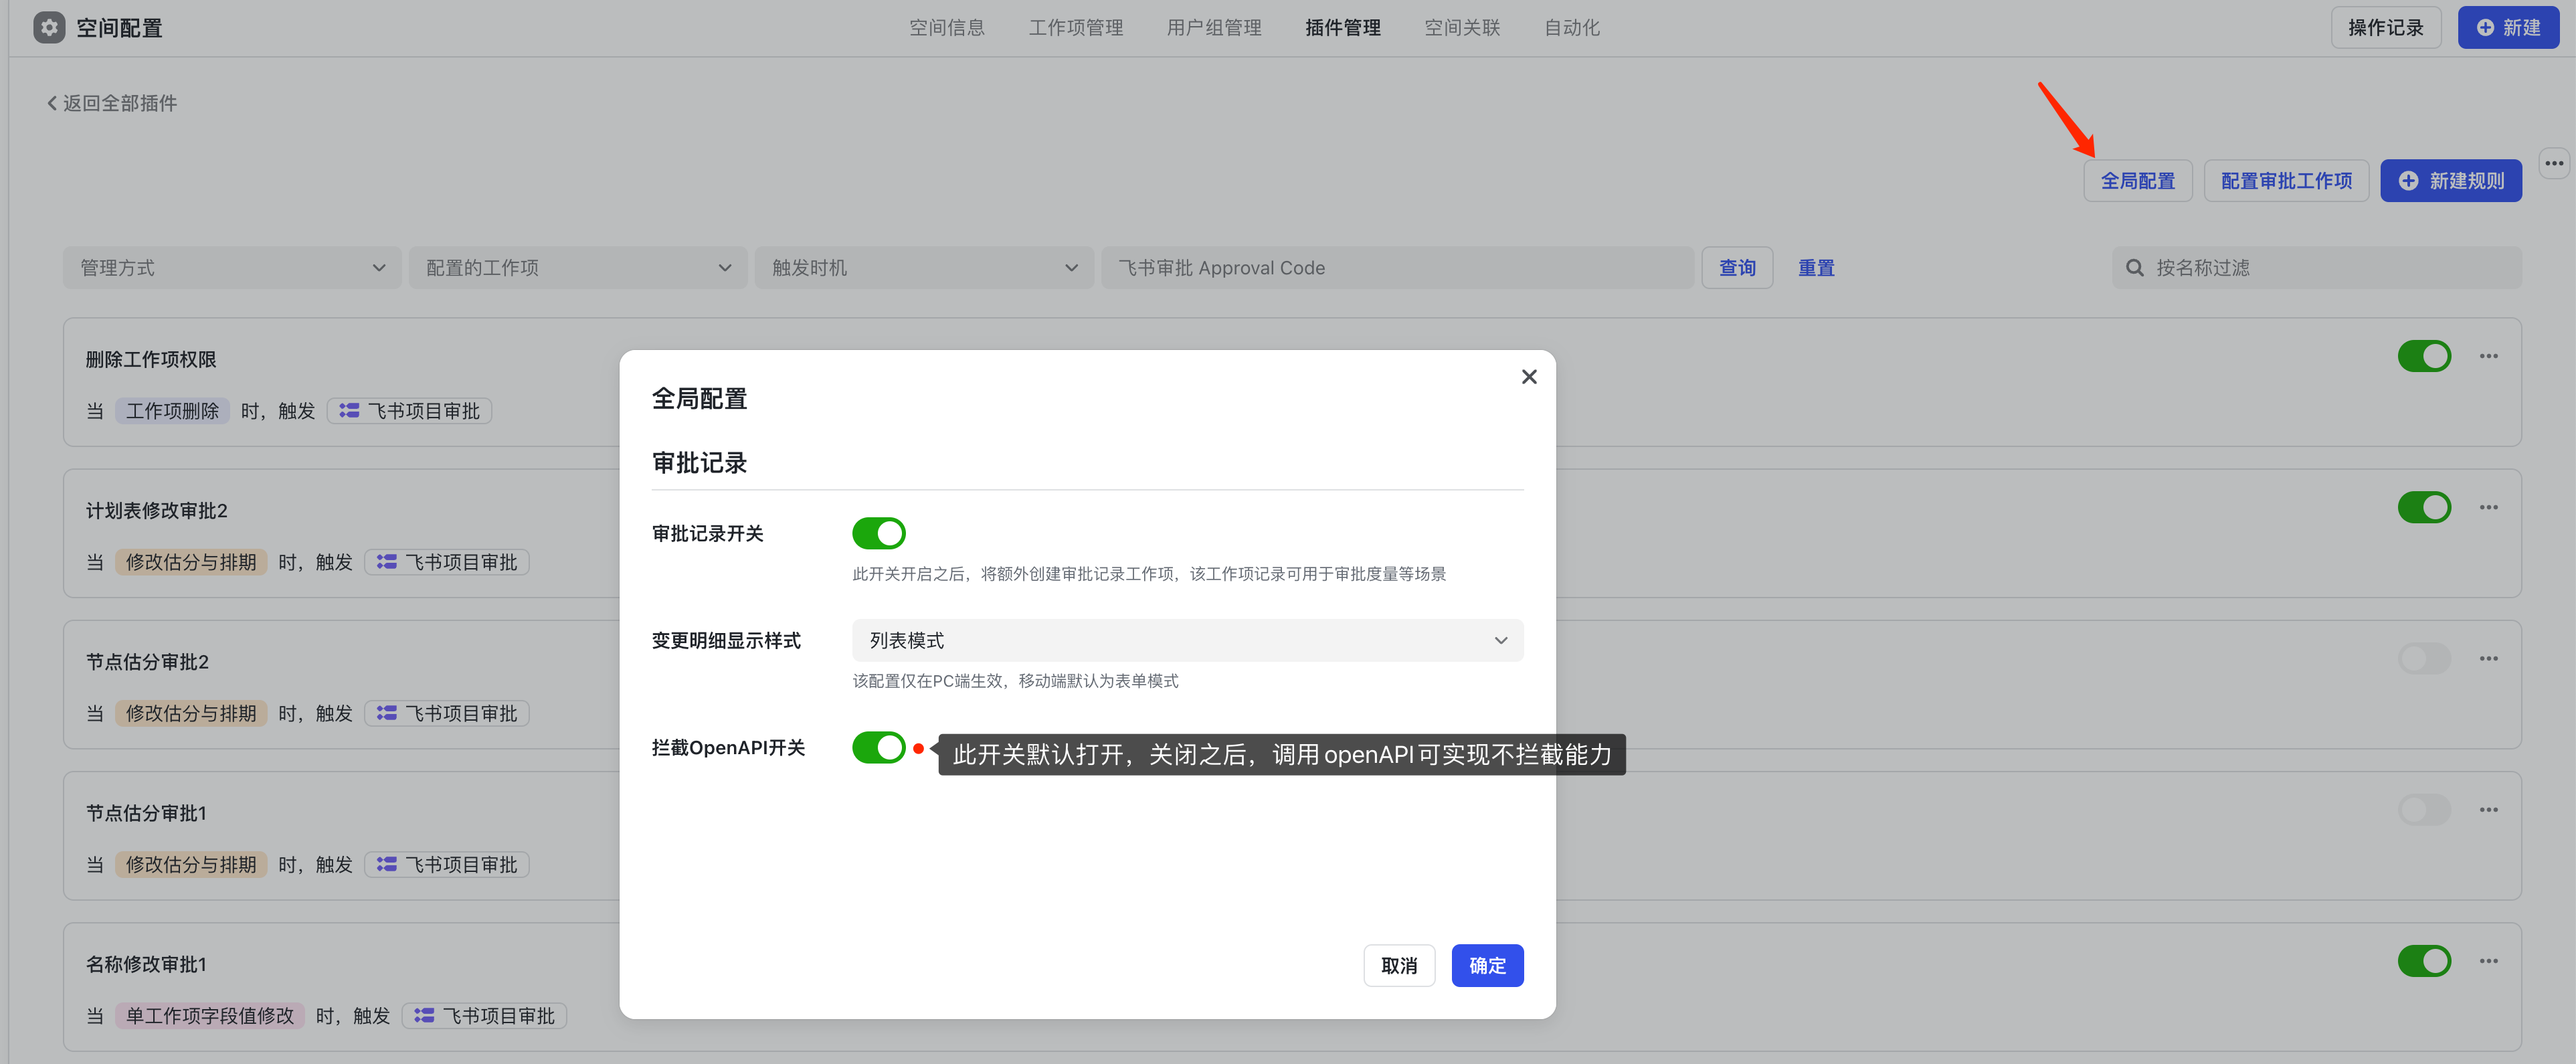Switch to 空间关联 tab
Viewport: 2576px width, 1064px height.
click(x=1461, y=28)
